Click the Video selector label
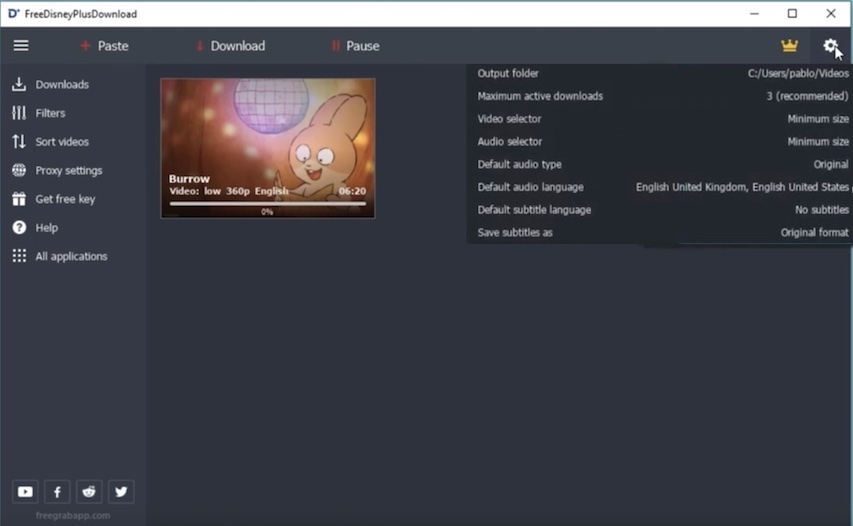The image size is (853, 526). point(509,119)
